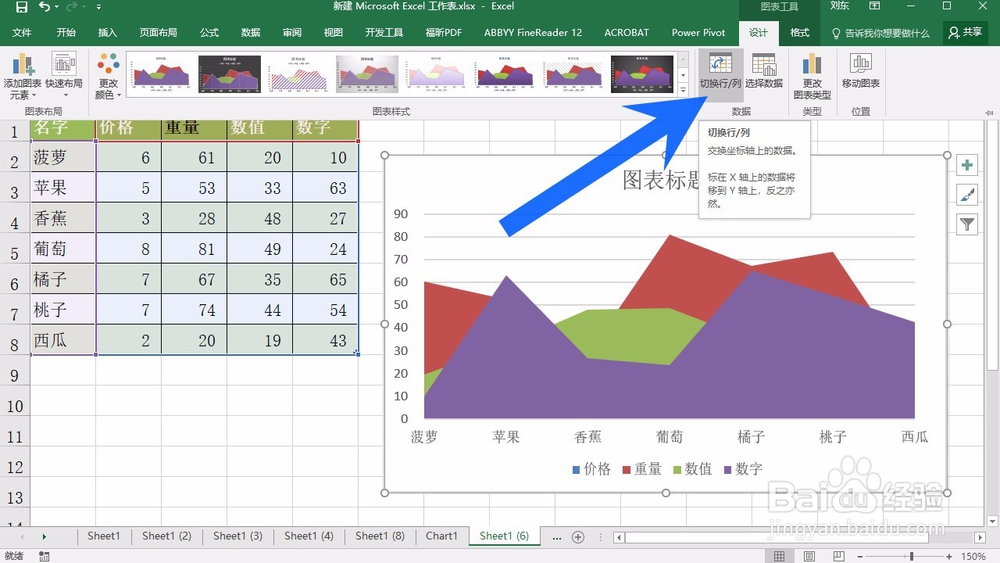Click the Chart Elements plus button
The height and width of the screenshot is (563, 1000).
pyautogui.click(x=967, y=165)
